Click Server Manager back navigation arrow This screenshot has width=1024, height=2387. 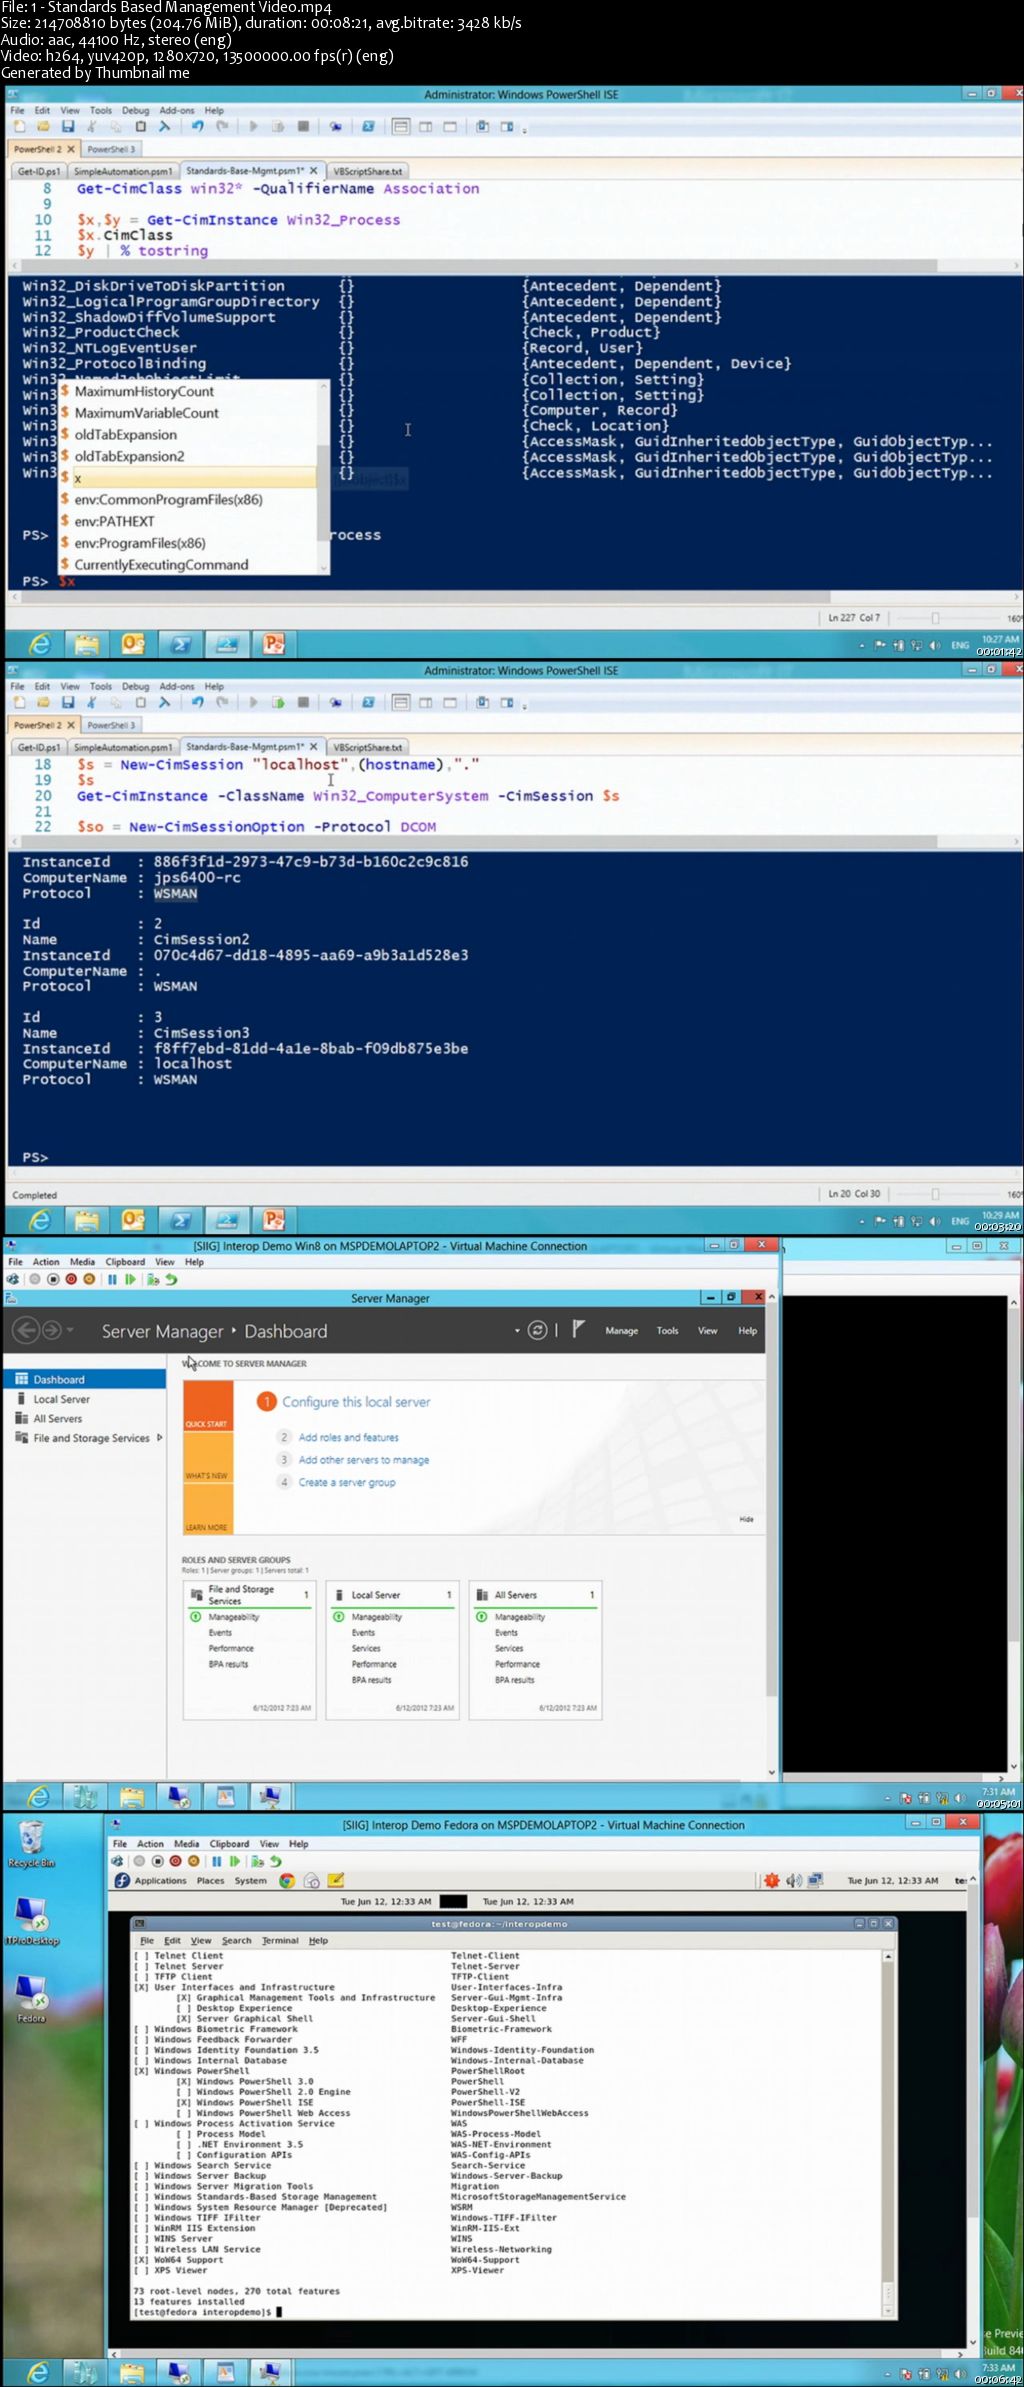pyautogui.click(x=26, y=1330)
